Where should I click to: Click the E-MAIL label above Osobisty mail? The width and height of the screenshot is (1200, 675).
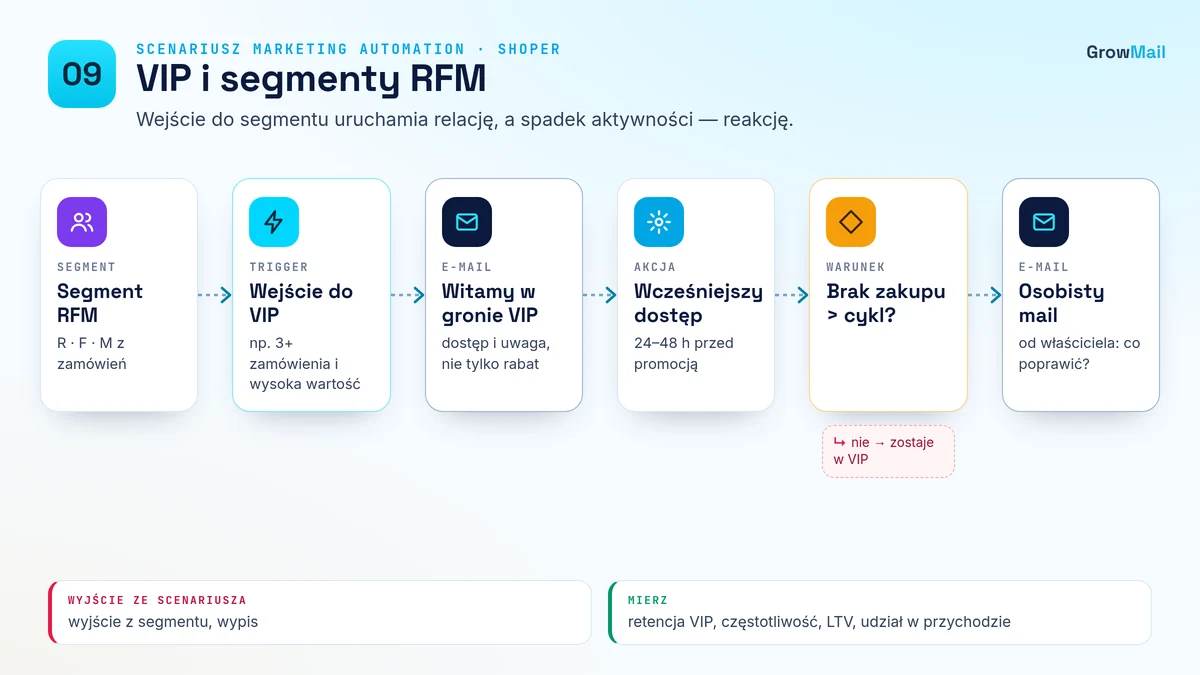pos(1044,267)
